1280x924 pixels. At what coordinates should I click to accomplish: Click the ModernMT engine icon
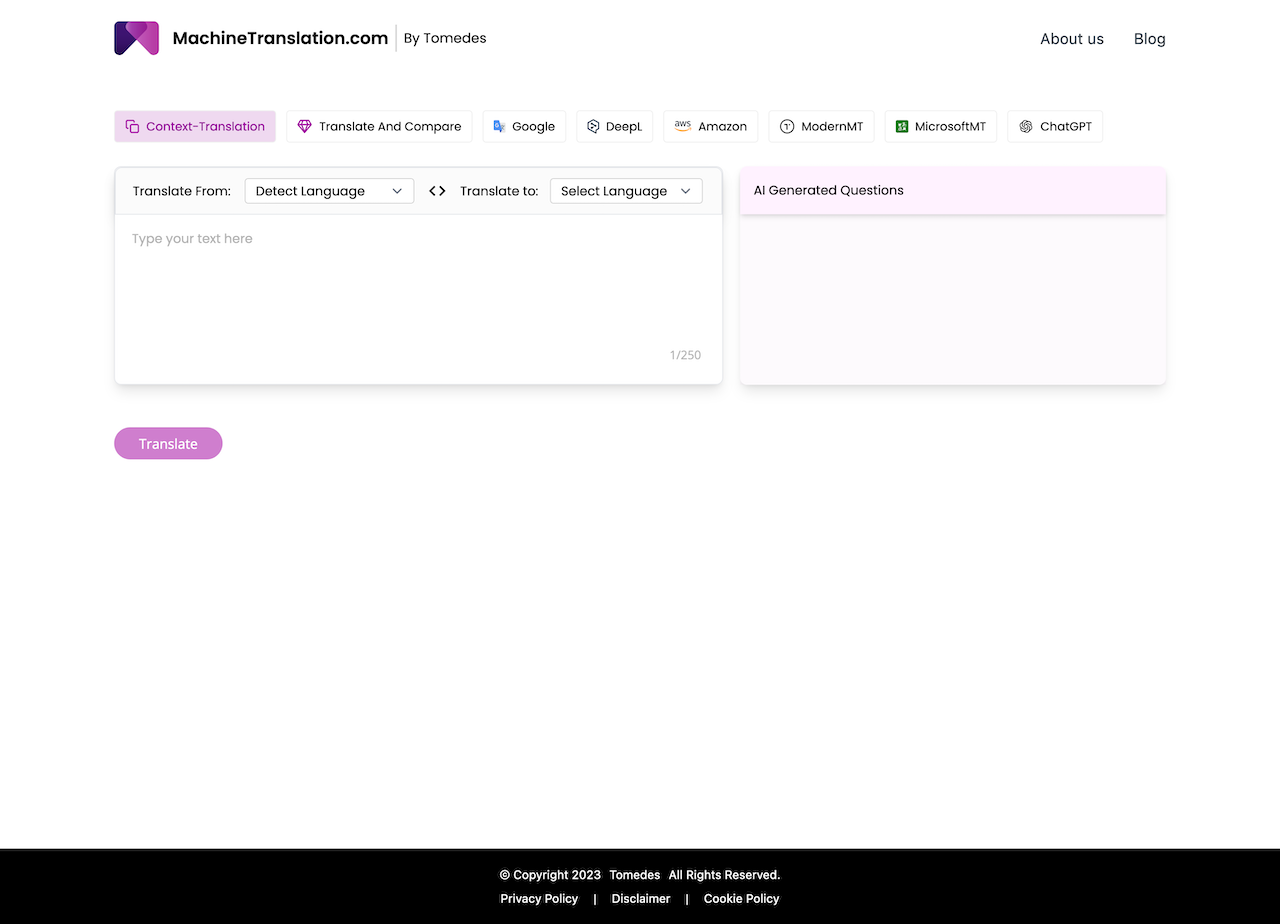click(787, 126)
